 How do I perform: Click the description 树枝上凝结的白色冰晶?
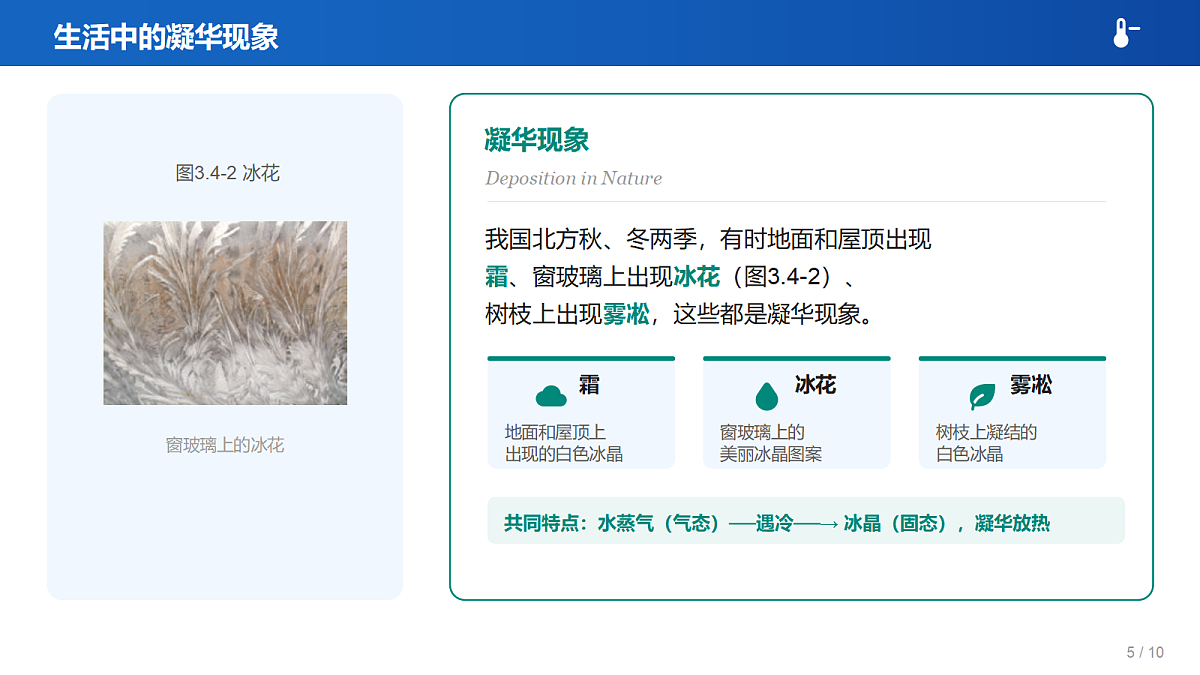(986, 443)
